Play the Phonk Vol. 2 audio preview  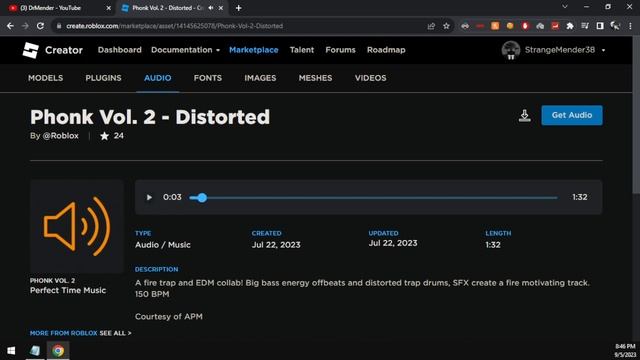tap(149, 198)
